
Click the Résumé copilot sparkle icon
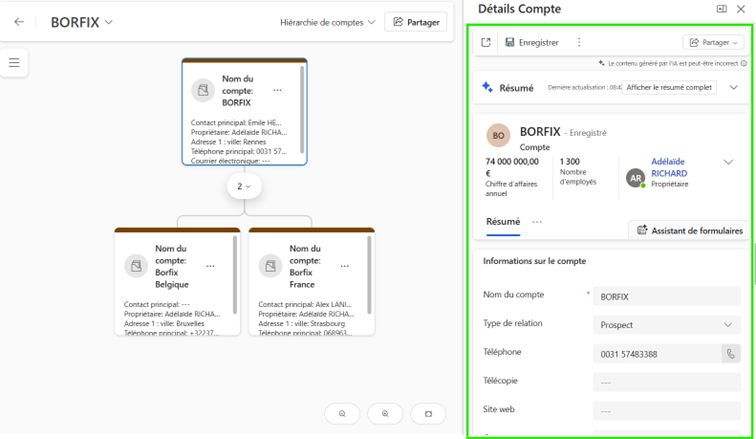point(487,87)
